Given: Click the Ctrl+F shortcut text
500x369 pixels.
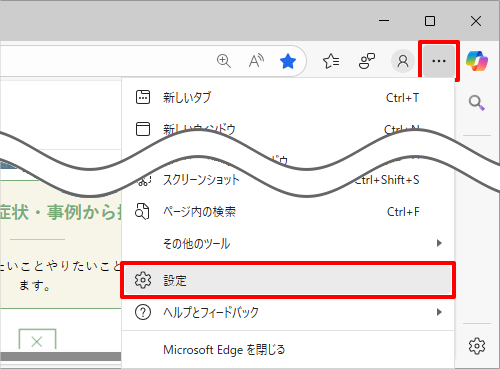Looking at the screenshot, I should 403,212.
